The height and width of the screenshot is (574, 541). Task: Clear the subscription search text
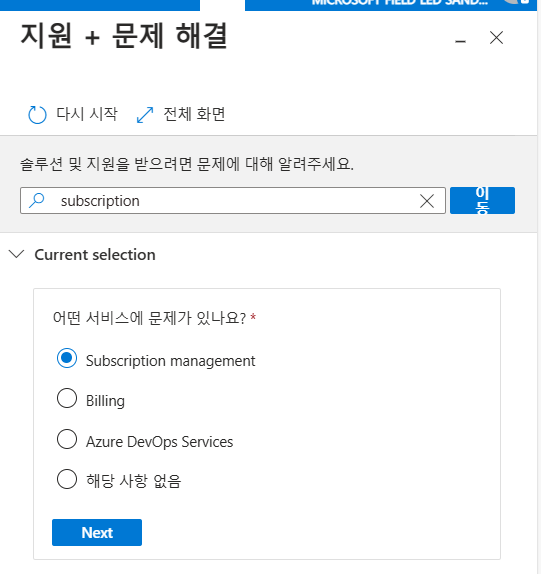427,201
